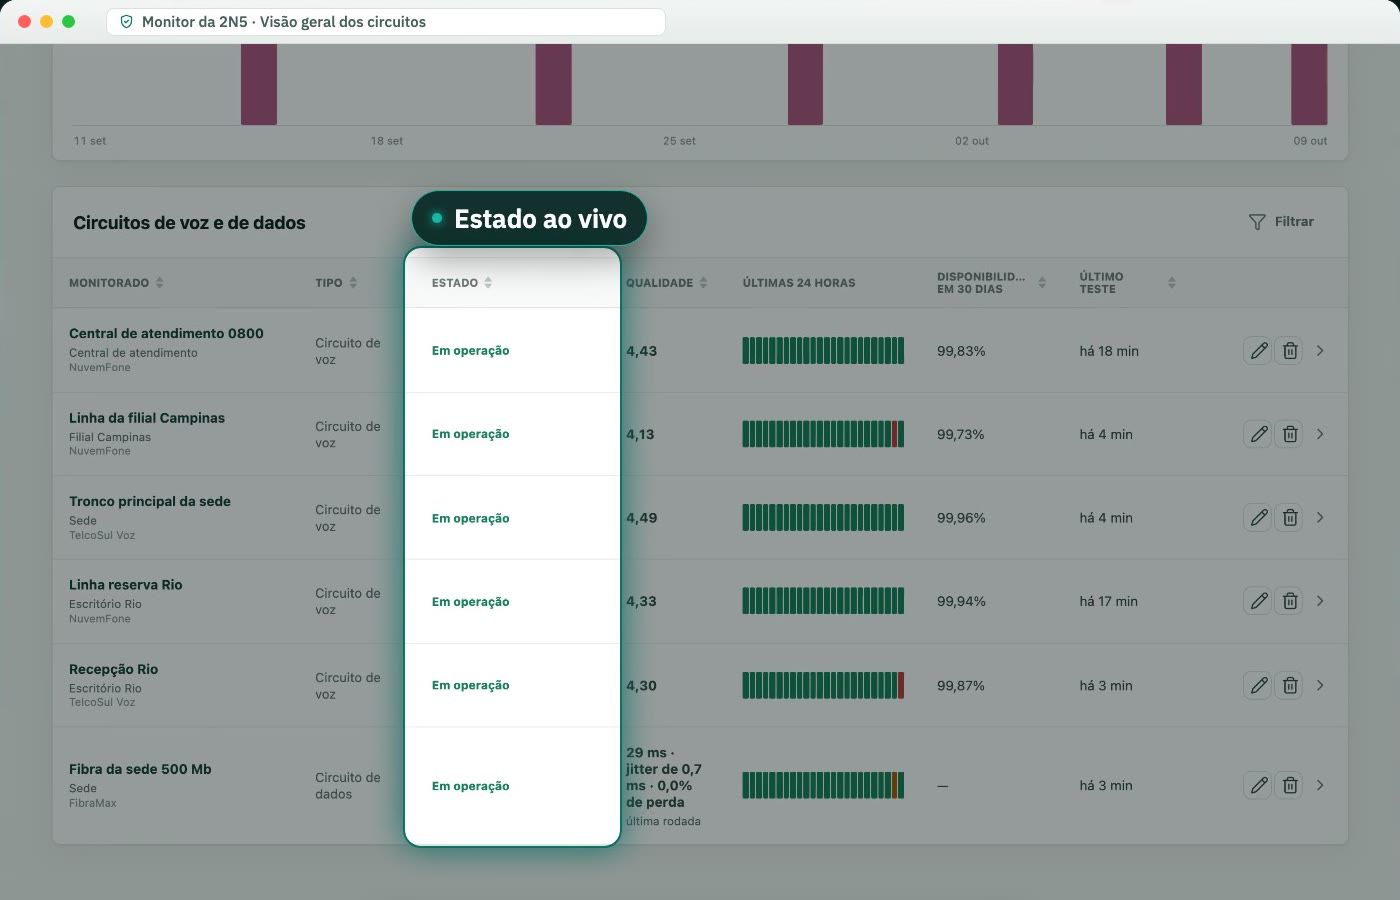This screenshot has height=900, width=1400.
Task: Delete the Linha reserva Rio circuit
Action: pyautogui.click(x=1290, y=601)
